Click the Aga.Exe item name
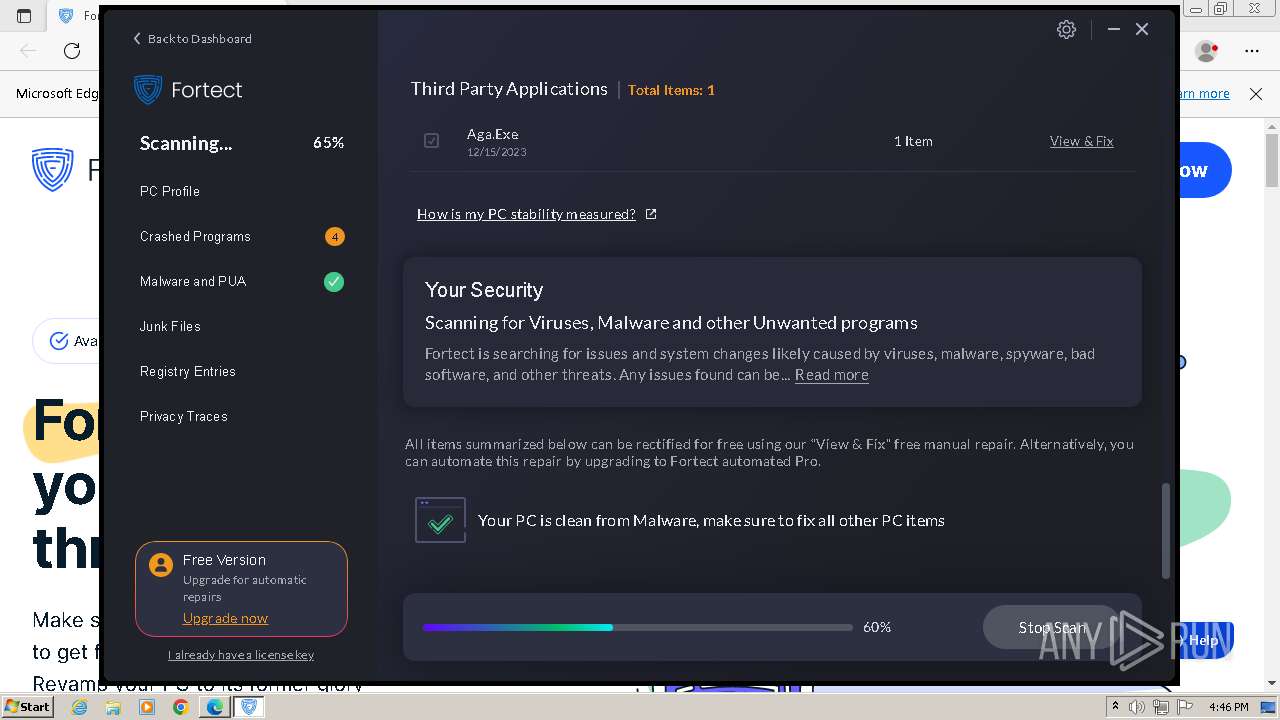The image size is (1280, 720). (492, 134)
